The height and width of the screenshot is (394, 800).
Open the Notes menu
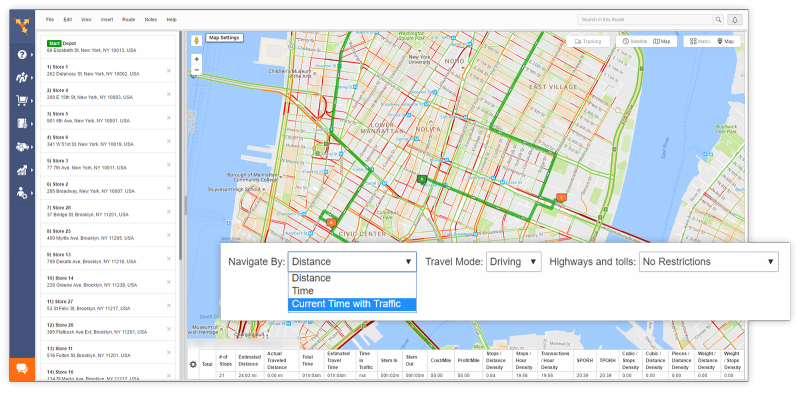[151, 20]
